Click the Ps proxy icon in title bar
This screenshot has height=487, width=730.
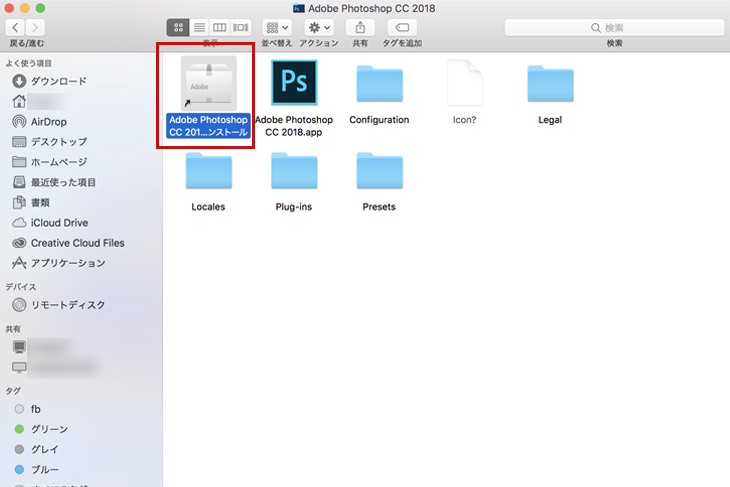point(298,8)
